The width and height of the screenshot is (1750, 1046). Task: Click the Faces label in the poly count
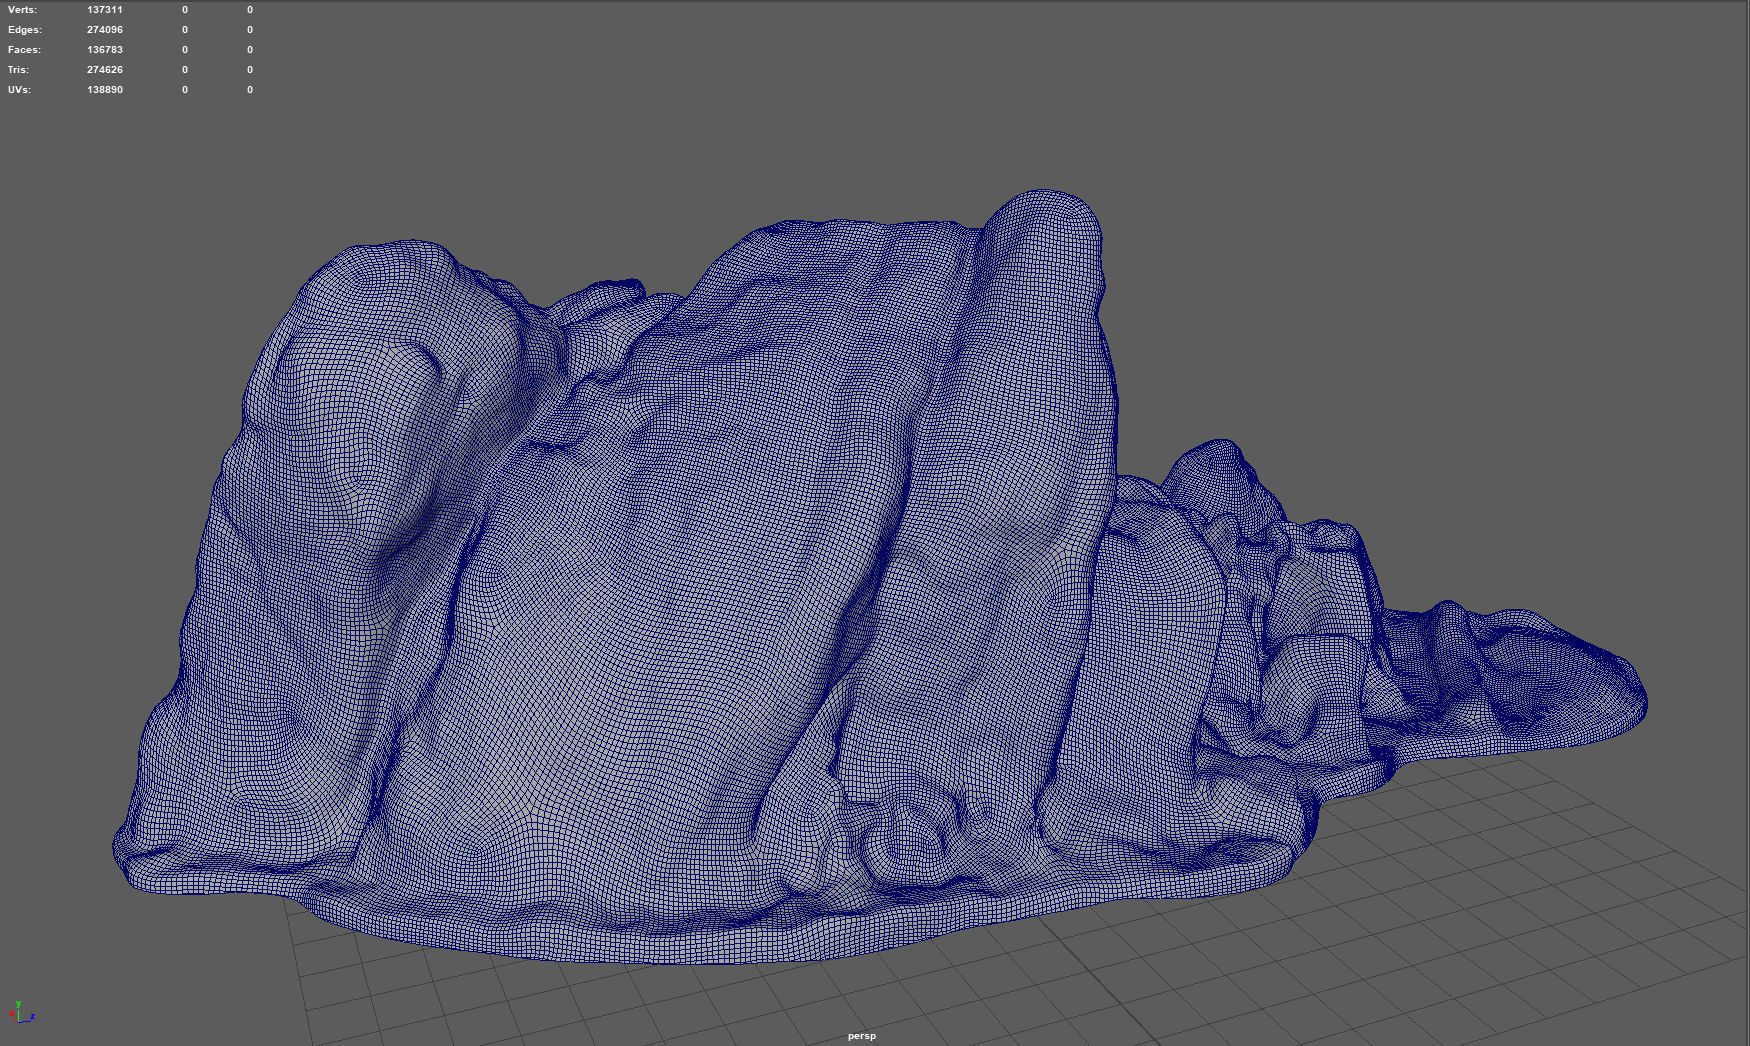24,50
